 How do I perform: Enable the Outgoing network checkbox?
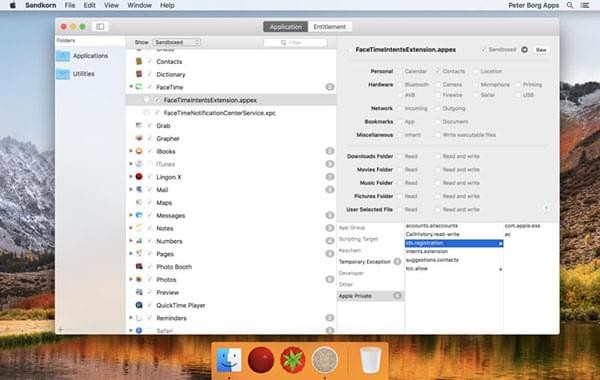coord(437,109)
